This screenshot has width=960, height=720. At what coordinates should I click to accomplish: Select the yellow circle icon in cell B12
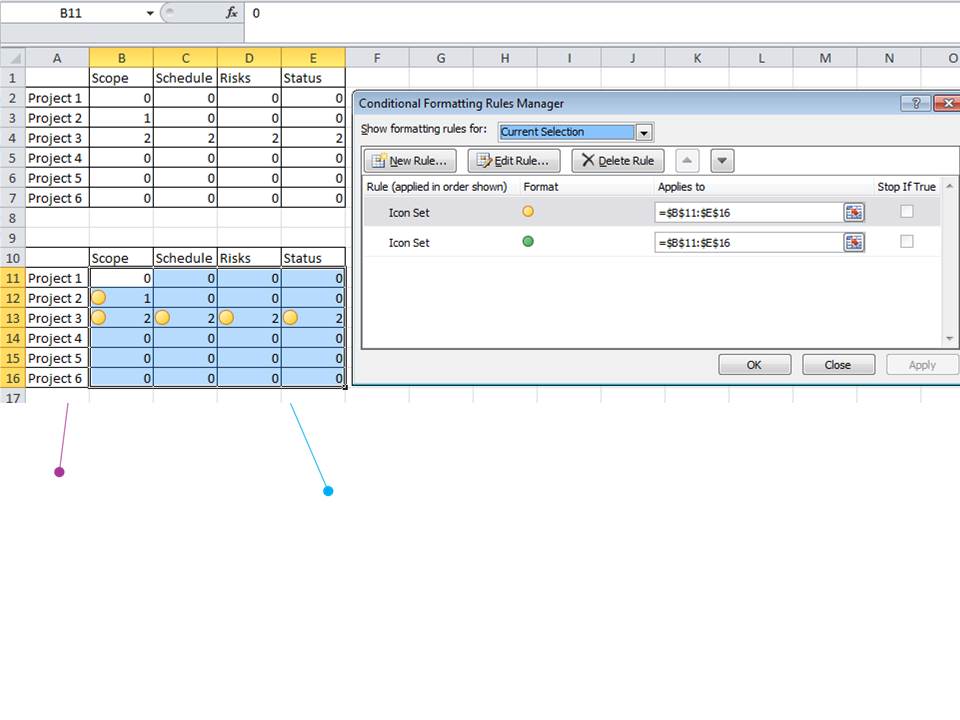click(98, 298)
